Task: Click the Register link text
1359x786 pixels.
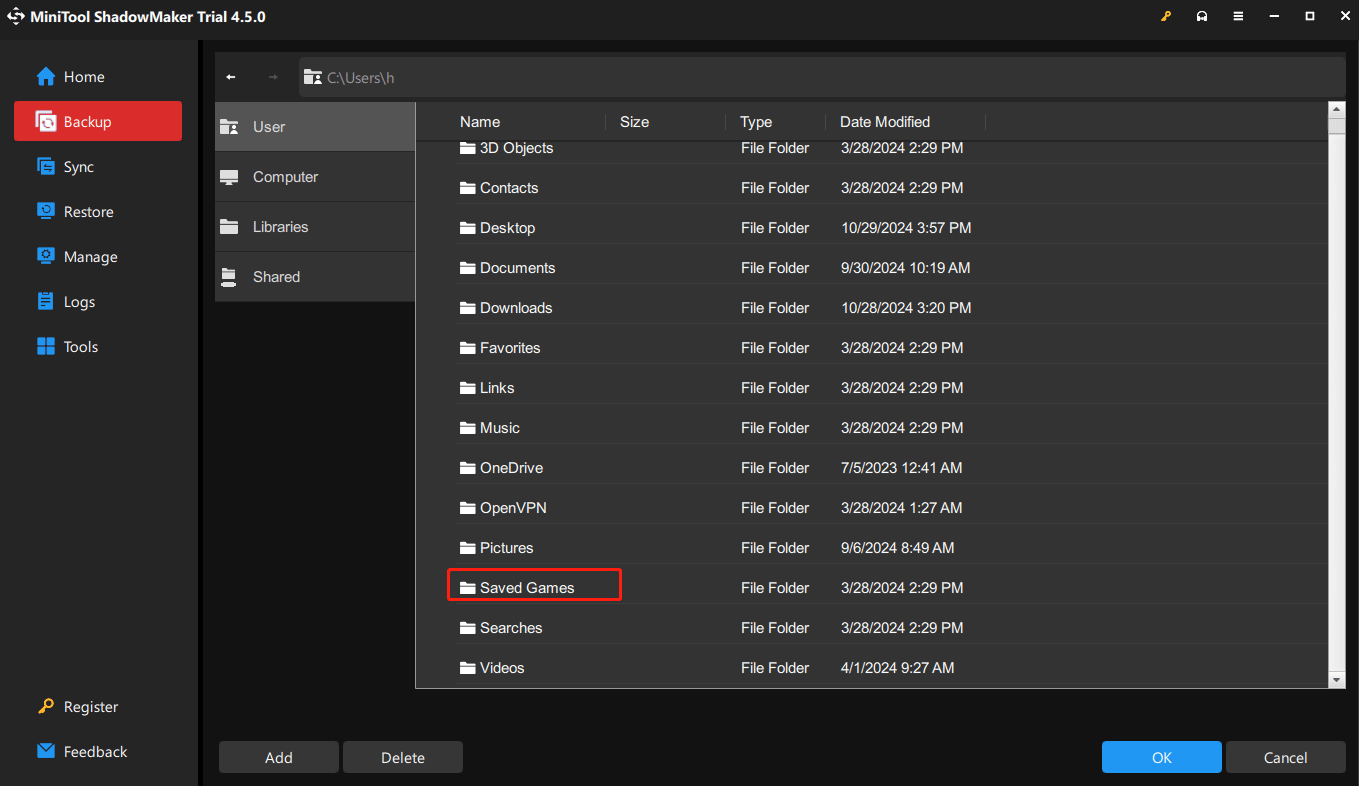Action: pos(91,707)
